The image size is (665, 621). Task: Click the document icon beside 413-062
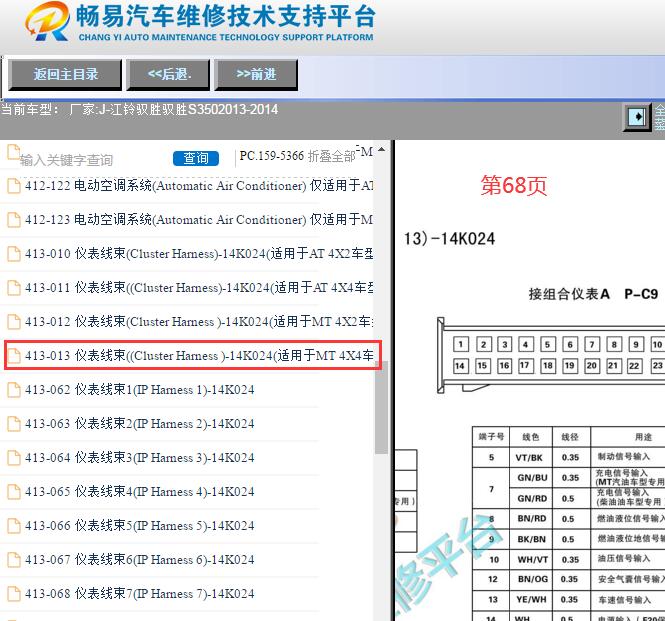(x=14, y=389)
